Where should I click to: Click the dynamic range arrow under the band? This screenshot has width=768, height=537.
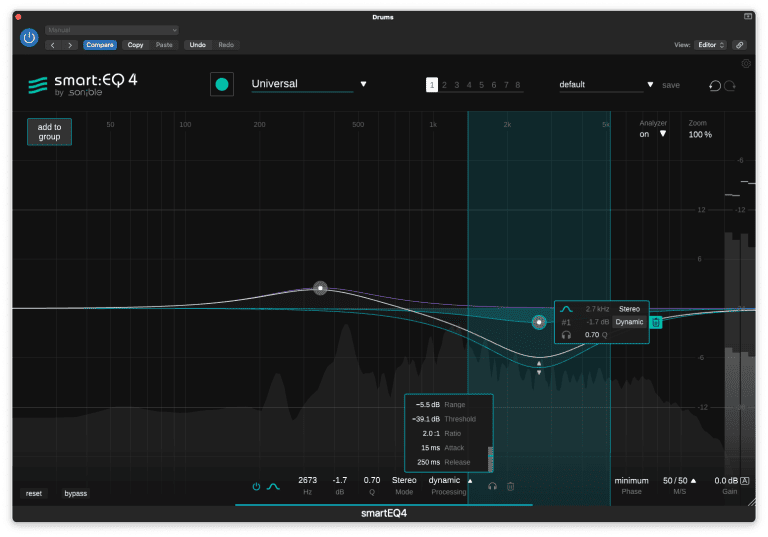tap(539, 368)
